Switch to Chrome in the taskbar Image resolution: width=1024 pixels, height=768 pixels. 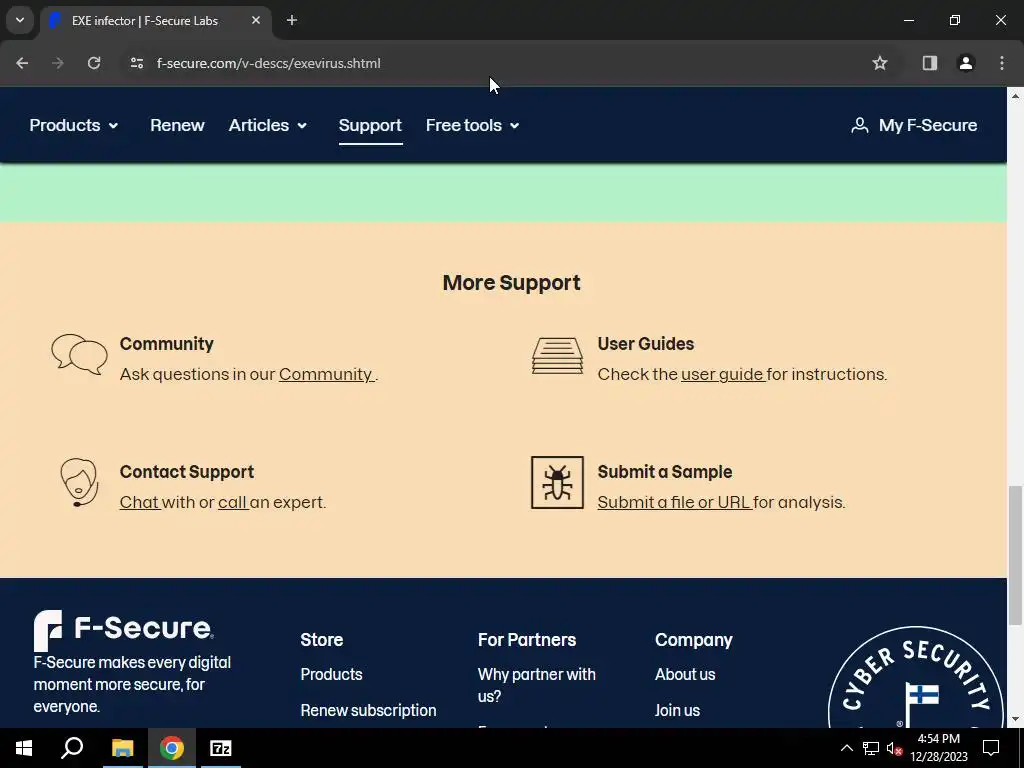pos(172,748)
